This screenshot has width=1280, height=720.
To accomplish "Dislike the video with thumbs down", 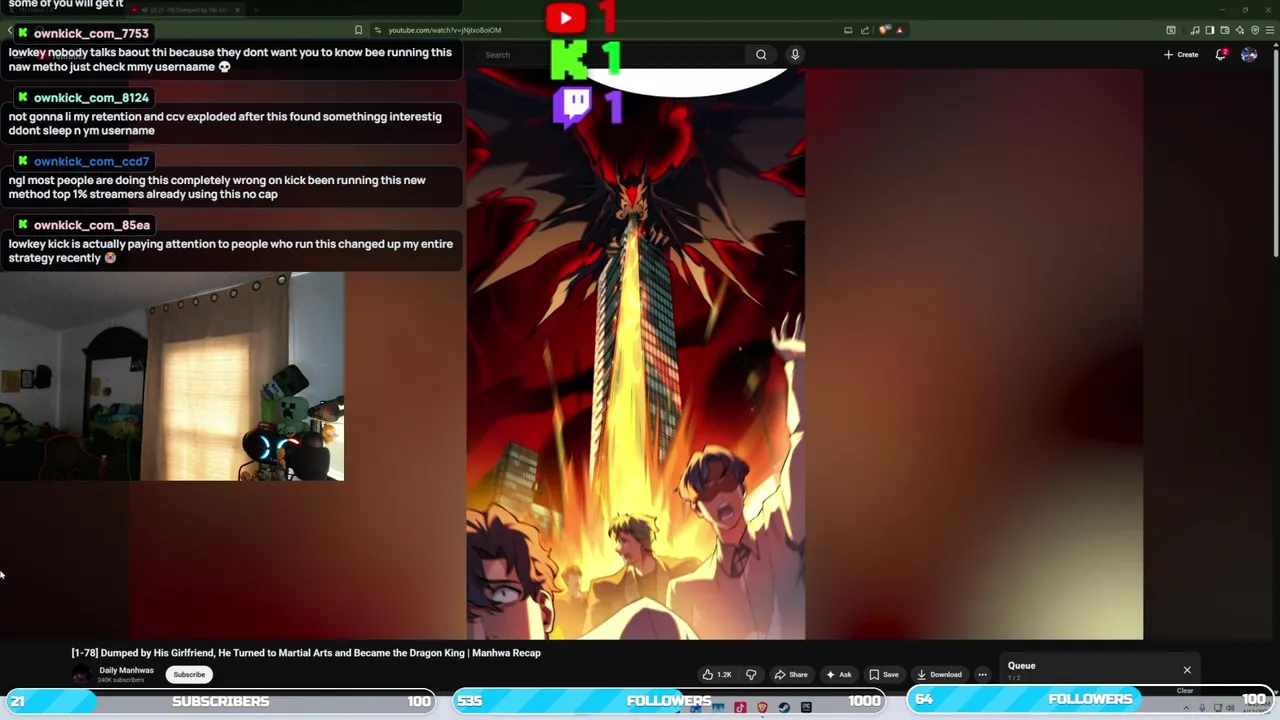I will coord(751,675).
